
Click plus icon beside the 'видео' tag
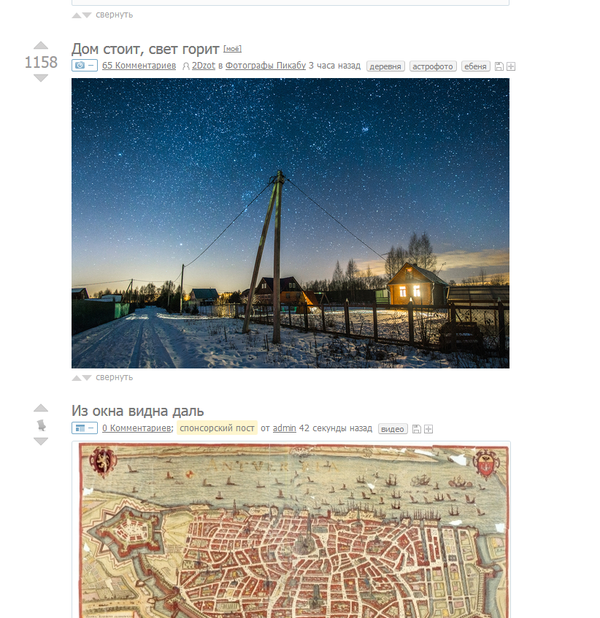click(429, 429)
